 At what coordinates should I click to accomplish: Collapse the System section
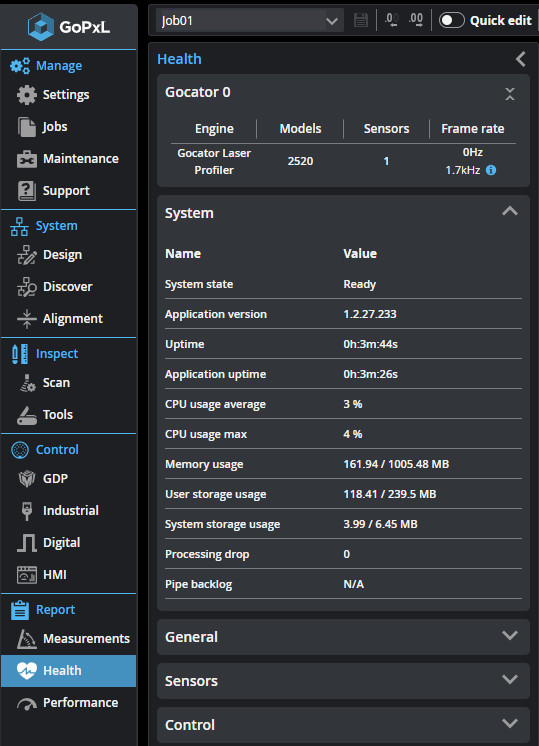pos(510,211)
